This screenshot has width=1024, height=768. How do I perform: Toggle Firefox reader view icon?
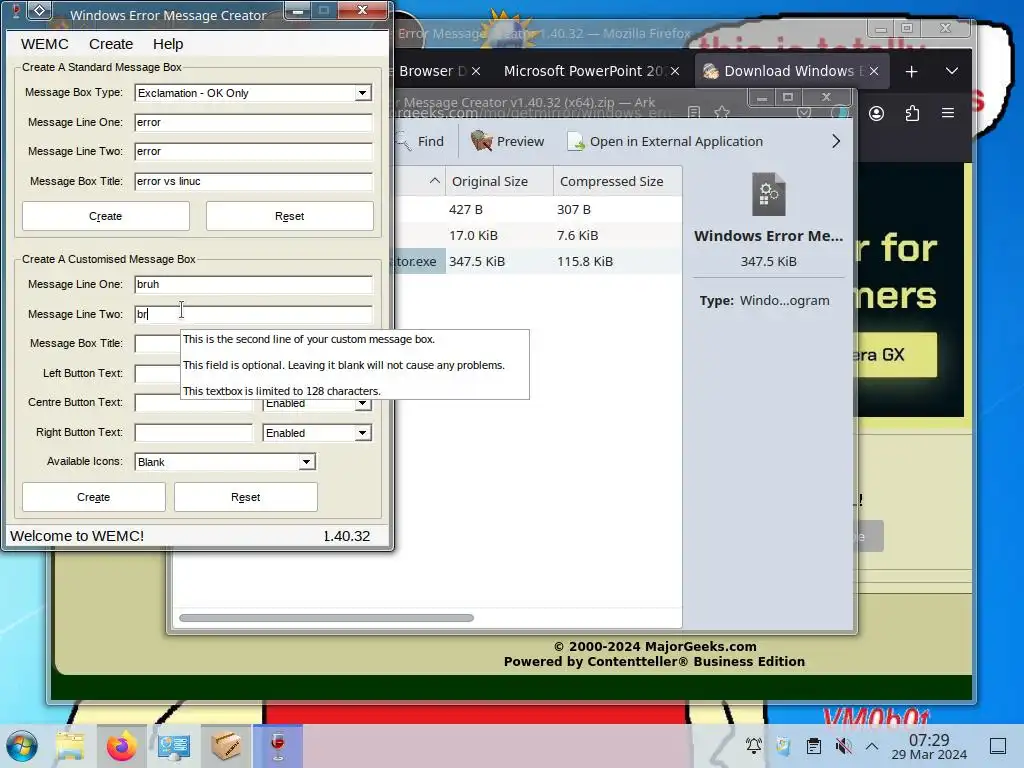[694, 112]
